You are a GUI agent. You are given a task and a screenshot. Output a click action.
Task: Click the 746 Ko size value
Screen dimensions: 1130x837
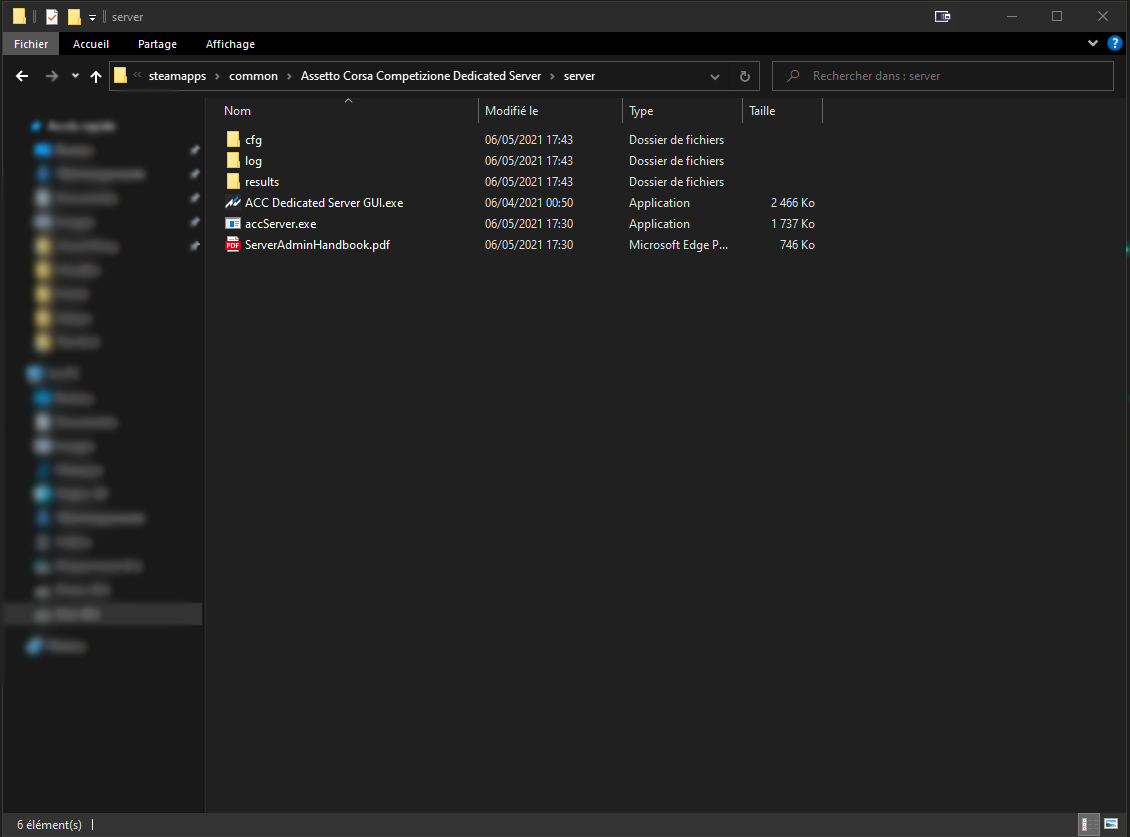[797, 244]
